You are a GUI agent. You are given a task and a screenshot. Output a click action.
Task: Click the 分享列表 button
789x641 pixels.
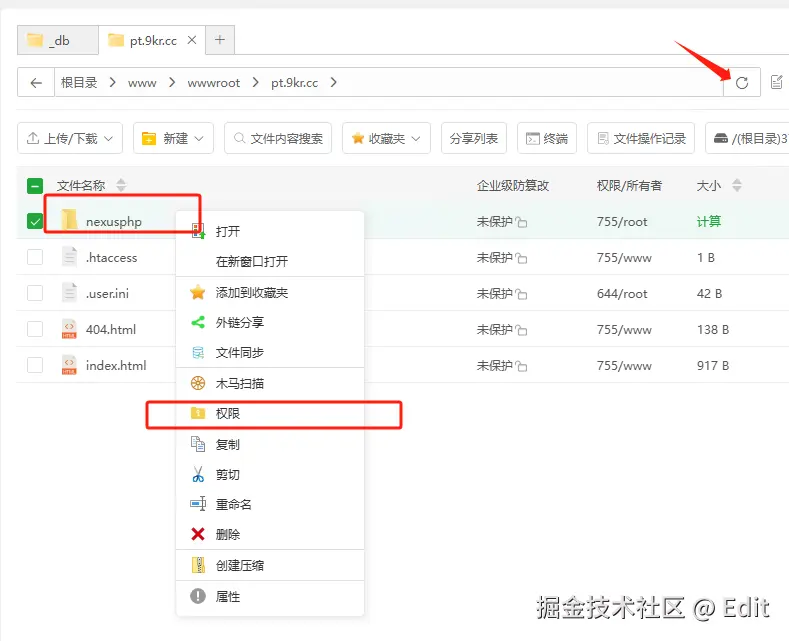474,138
